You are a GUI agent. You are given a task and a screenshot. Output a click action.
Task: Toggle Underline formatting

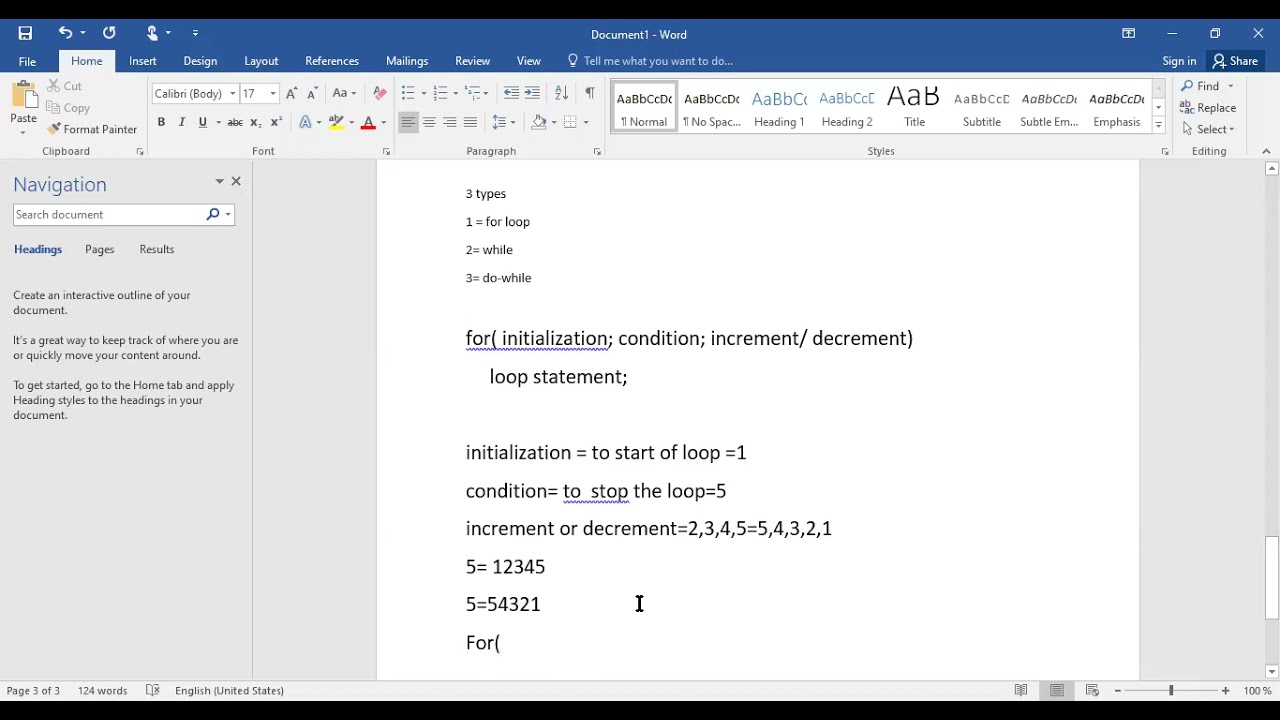click(203, 122)
